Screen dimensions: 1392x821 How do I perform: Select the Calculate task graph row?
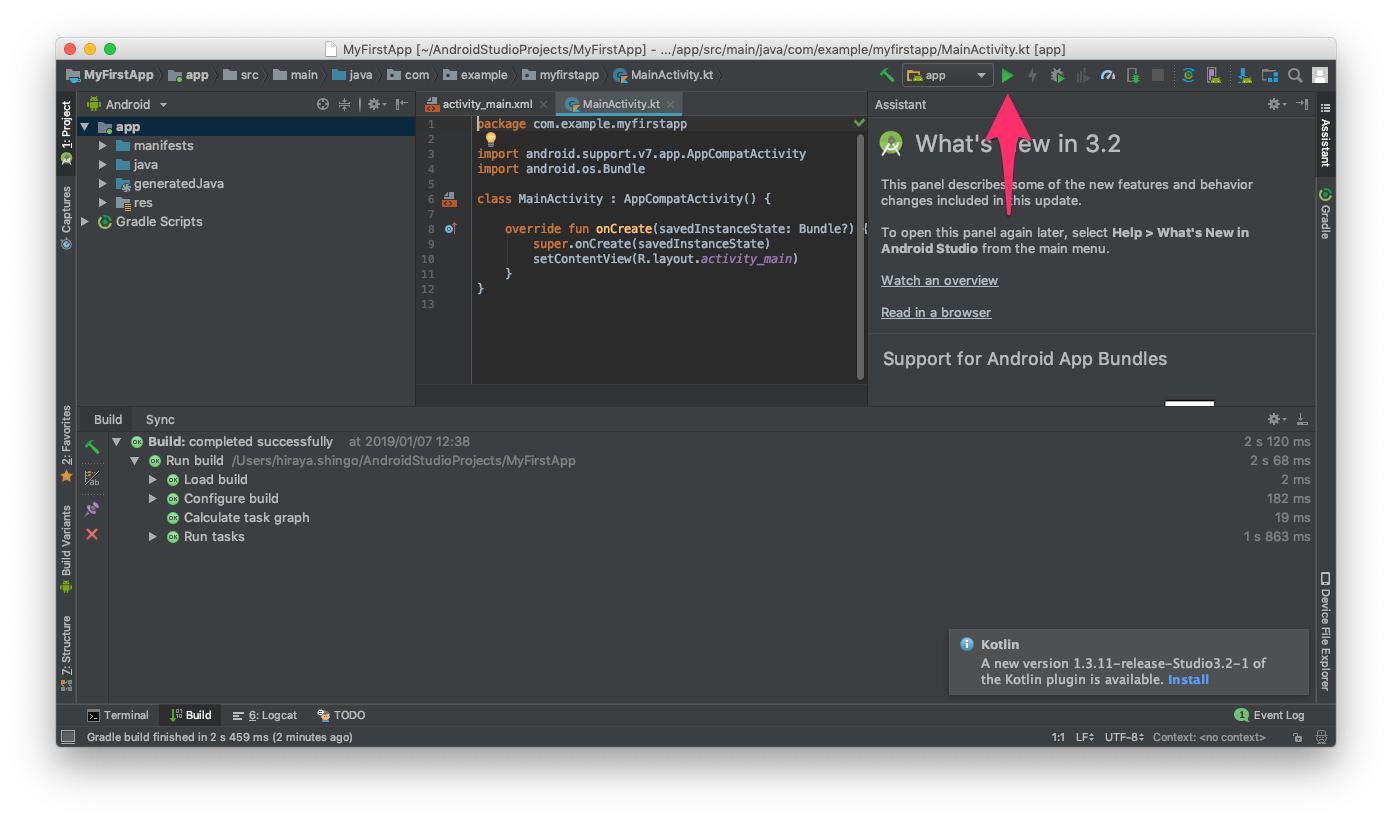713,518
